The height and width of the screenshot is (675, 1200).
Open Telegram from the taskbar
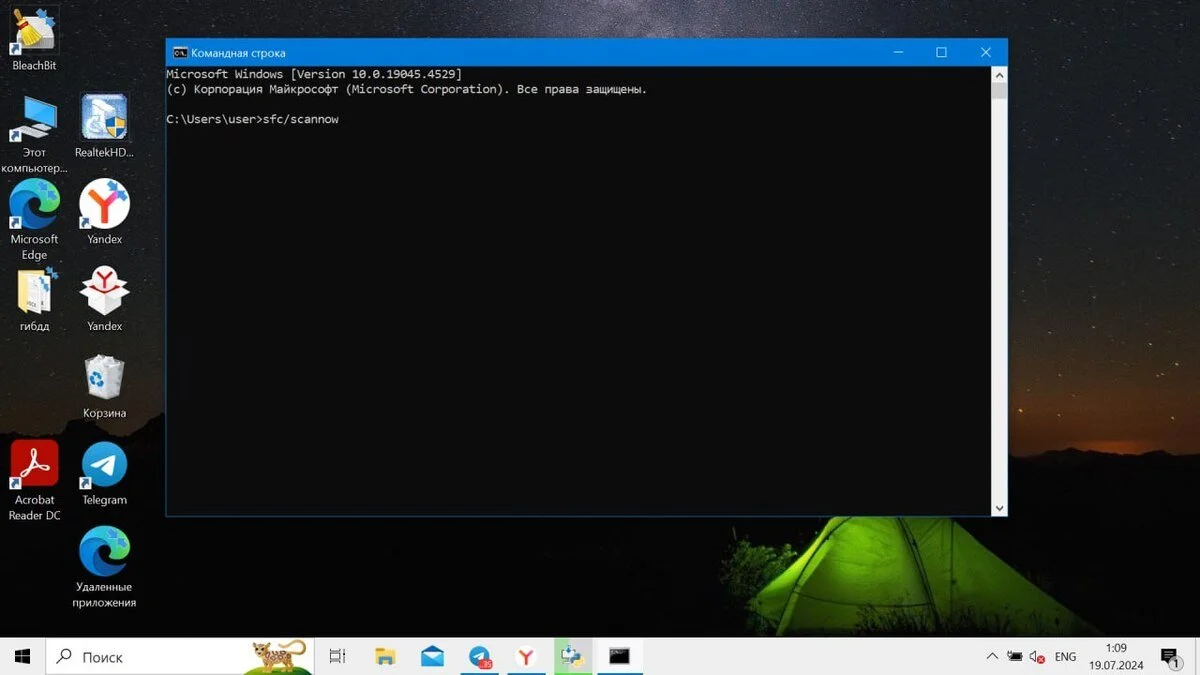tap(480, 656)
